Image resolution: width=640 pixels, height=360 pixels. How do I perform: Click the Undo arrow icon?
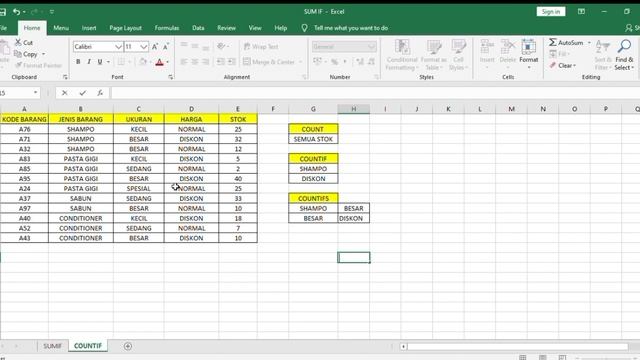pyautogui.click(x=16, y=12)
